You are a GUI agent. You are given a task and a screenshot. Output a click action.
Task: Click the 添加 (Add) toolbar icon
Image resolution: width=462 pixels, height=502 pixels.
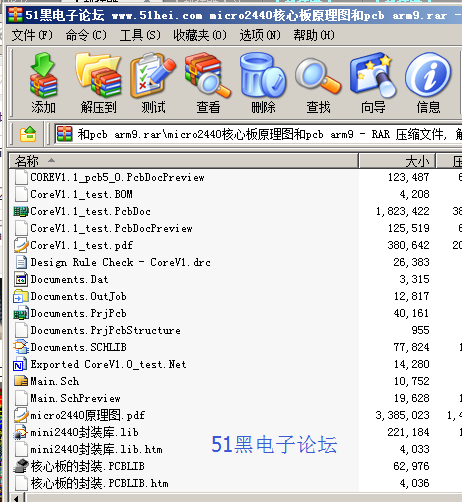[43, 83]
